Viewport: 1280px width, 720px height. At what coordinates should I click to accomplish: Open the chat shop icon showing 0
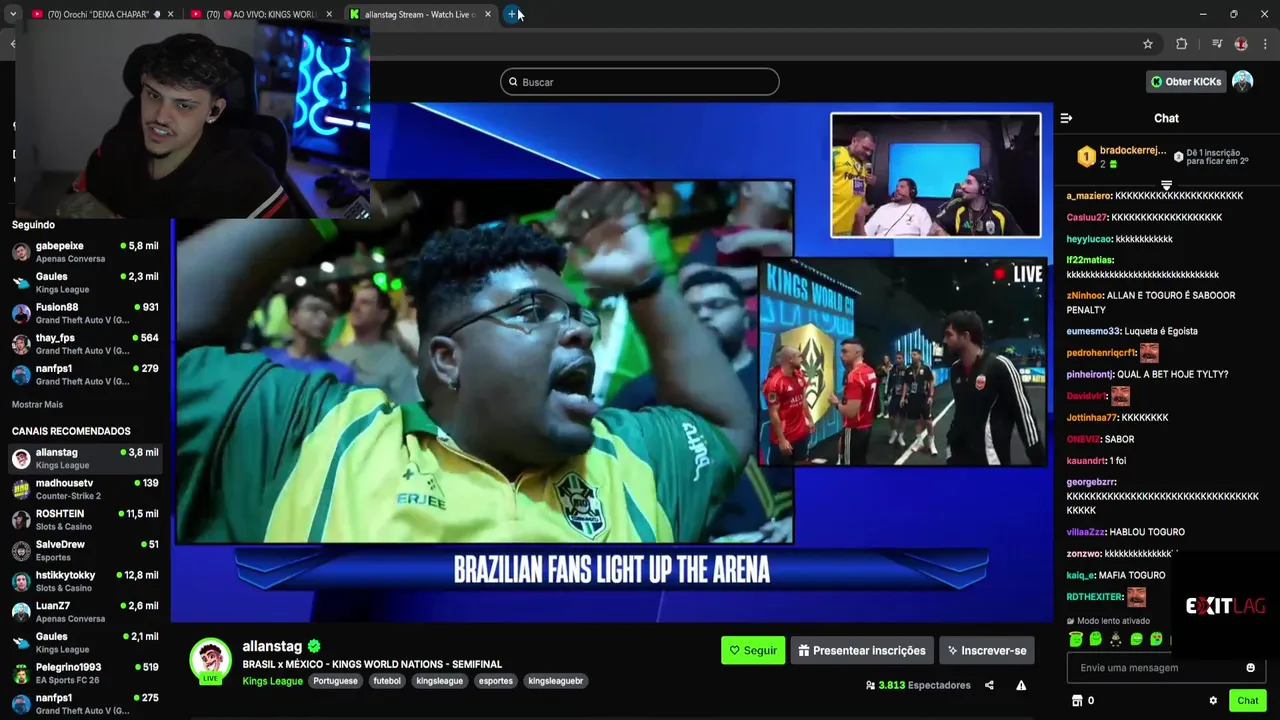[x=1083, y=701]
